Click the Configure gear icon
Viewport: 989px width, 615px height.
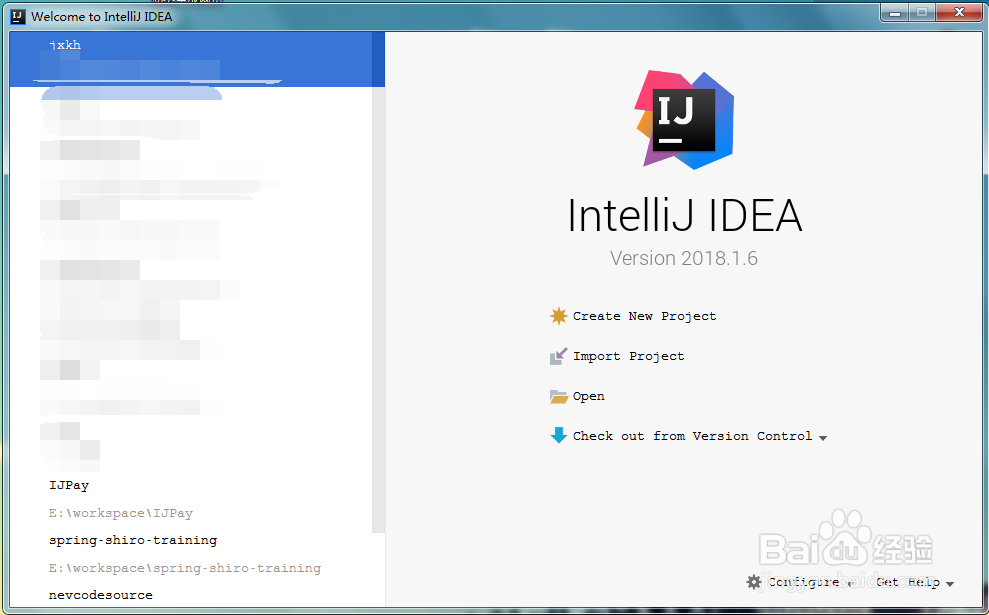[x=754, y=582]
